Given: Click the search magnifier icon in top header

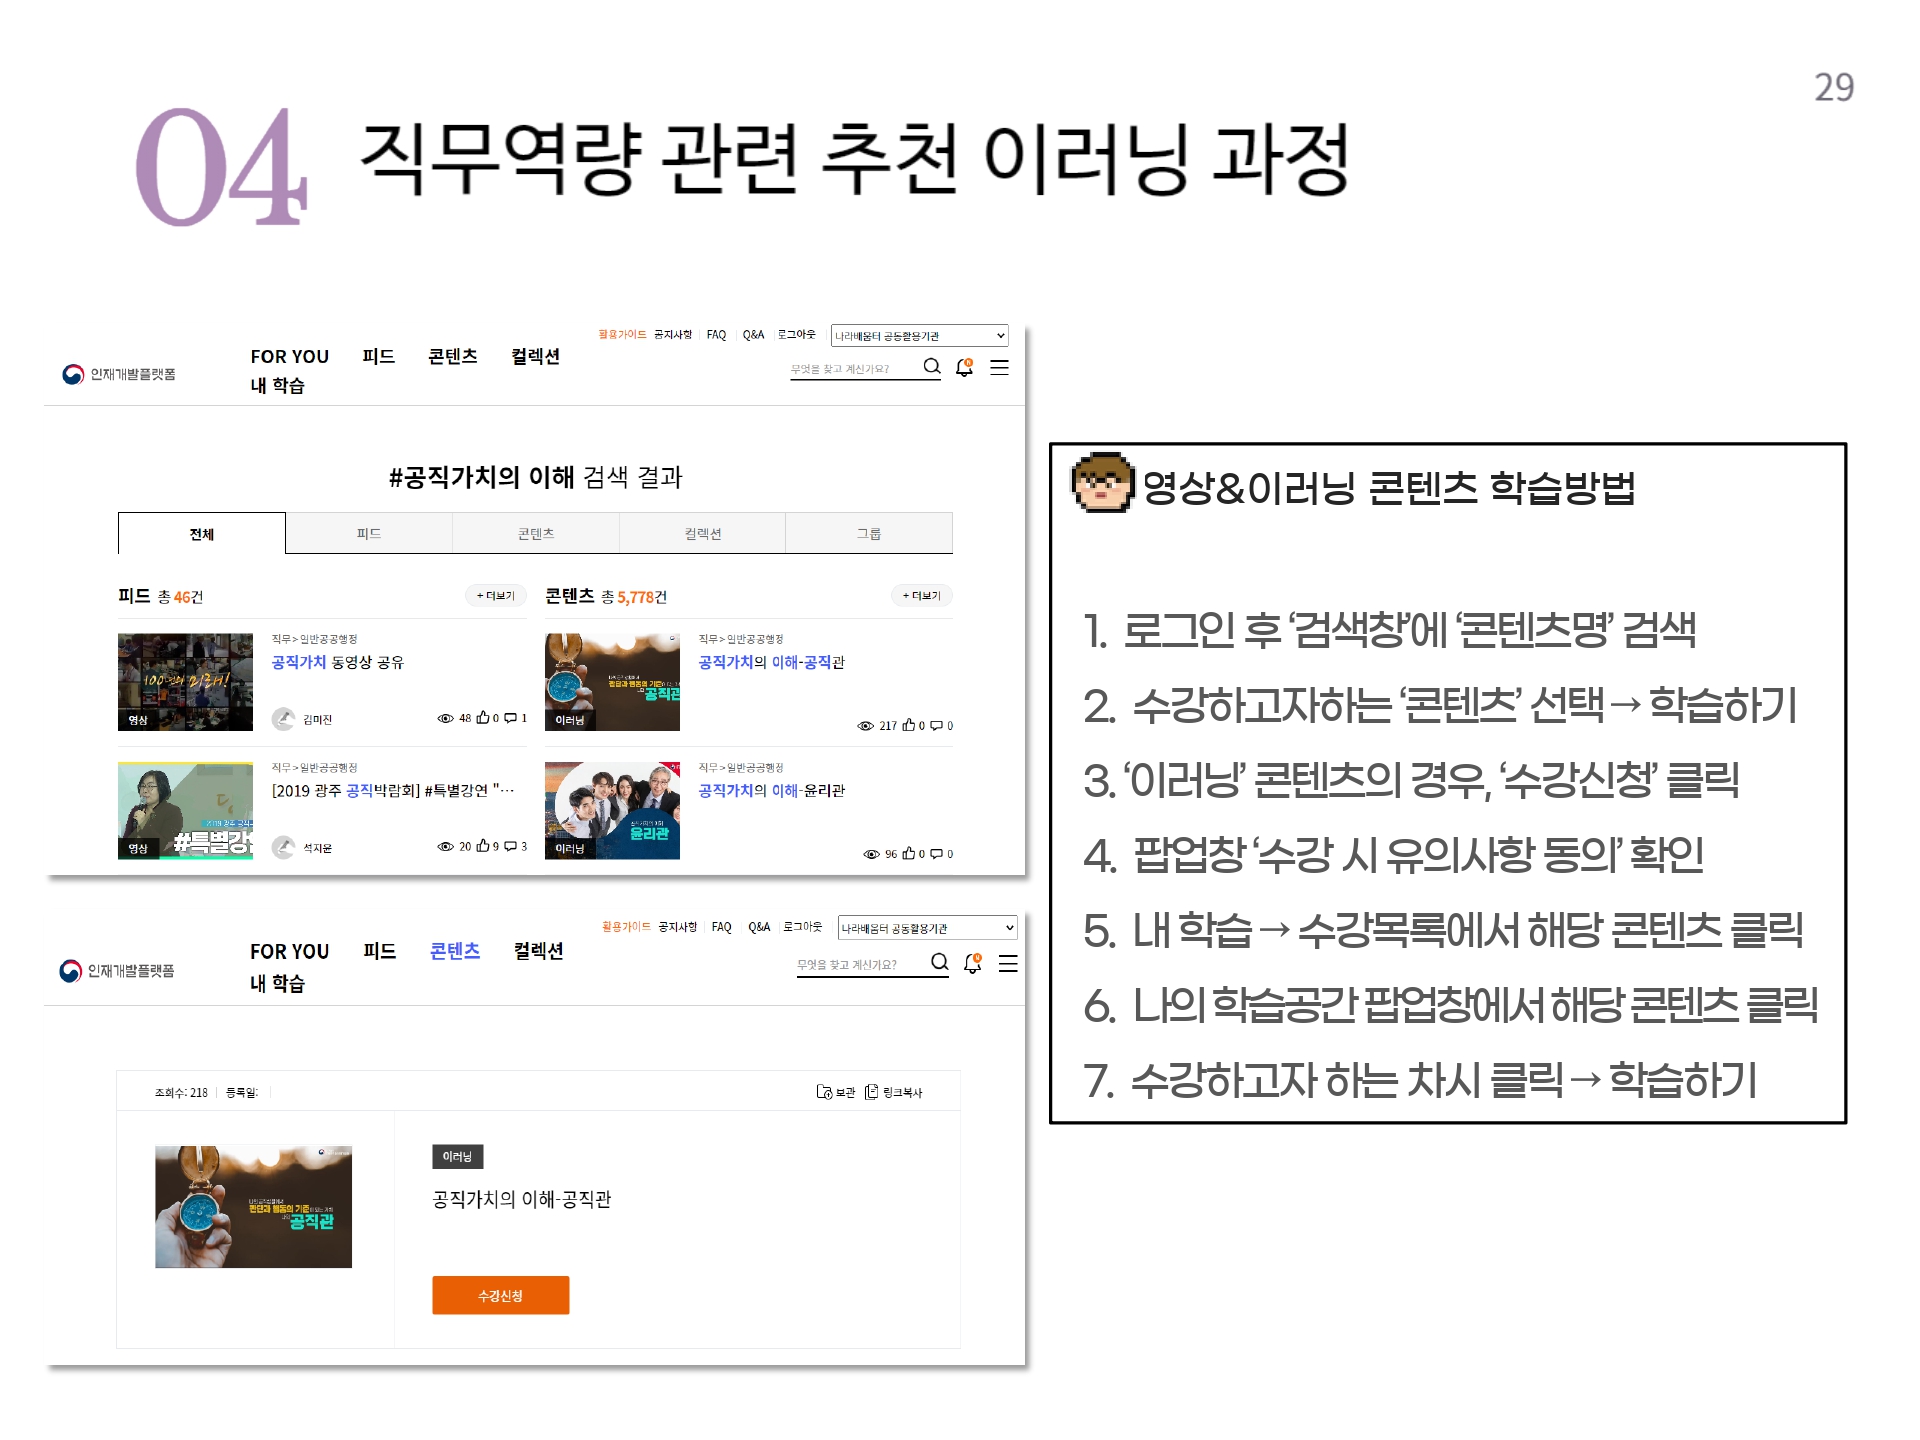Looking at the screenshot, I should tap(931, 366).
